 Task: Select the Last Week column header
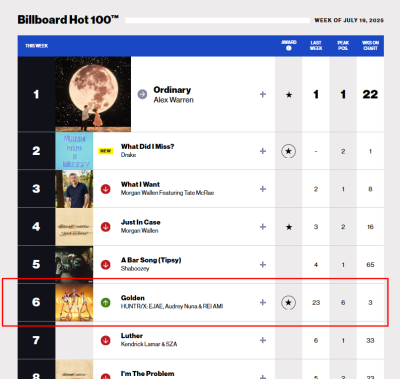(316, 45)
